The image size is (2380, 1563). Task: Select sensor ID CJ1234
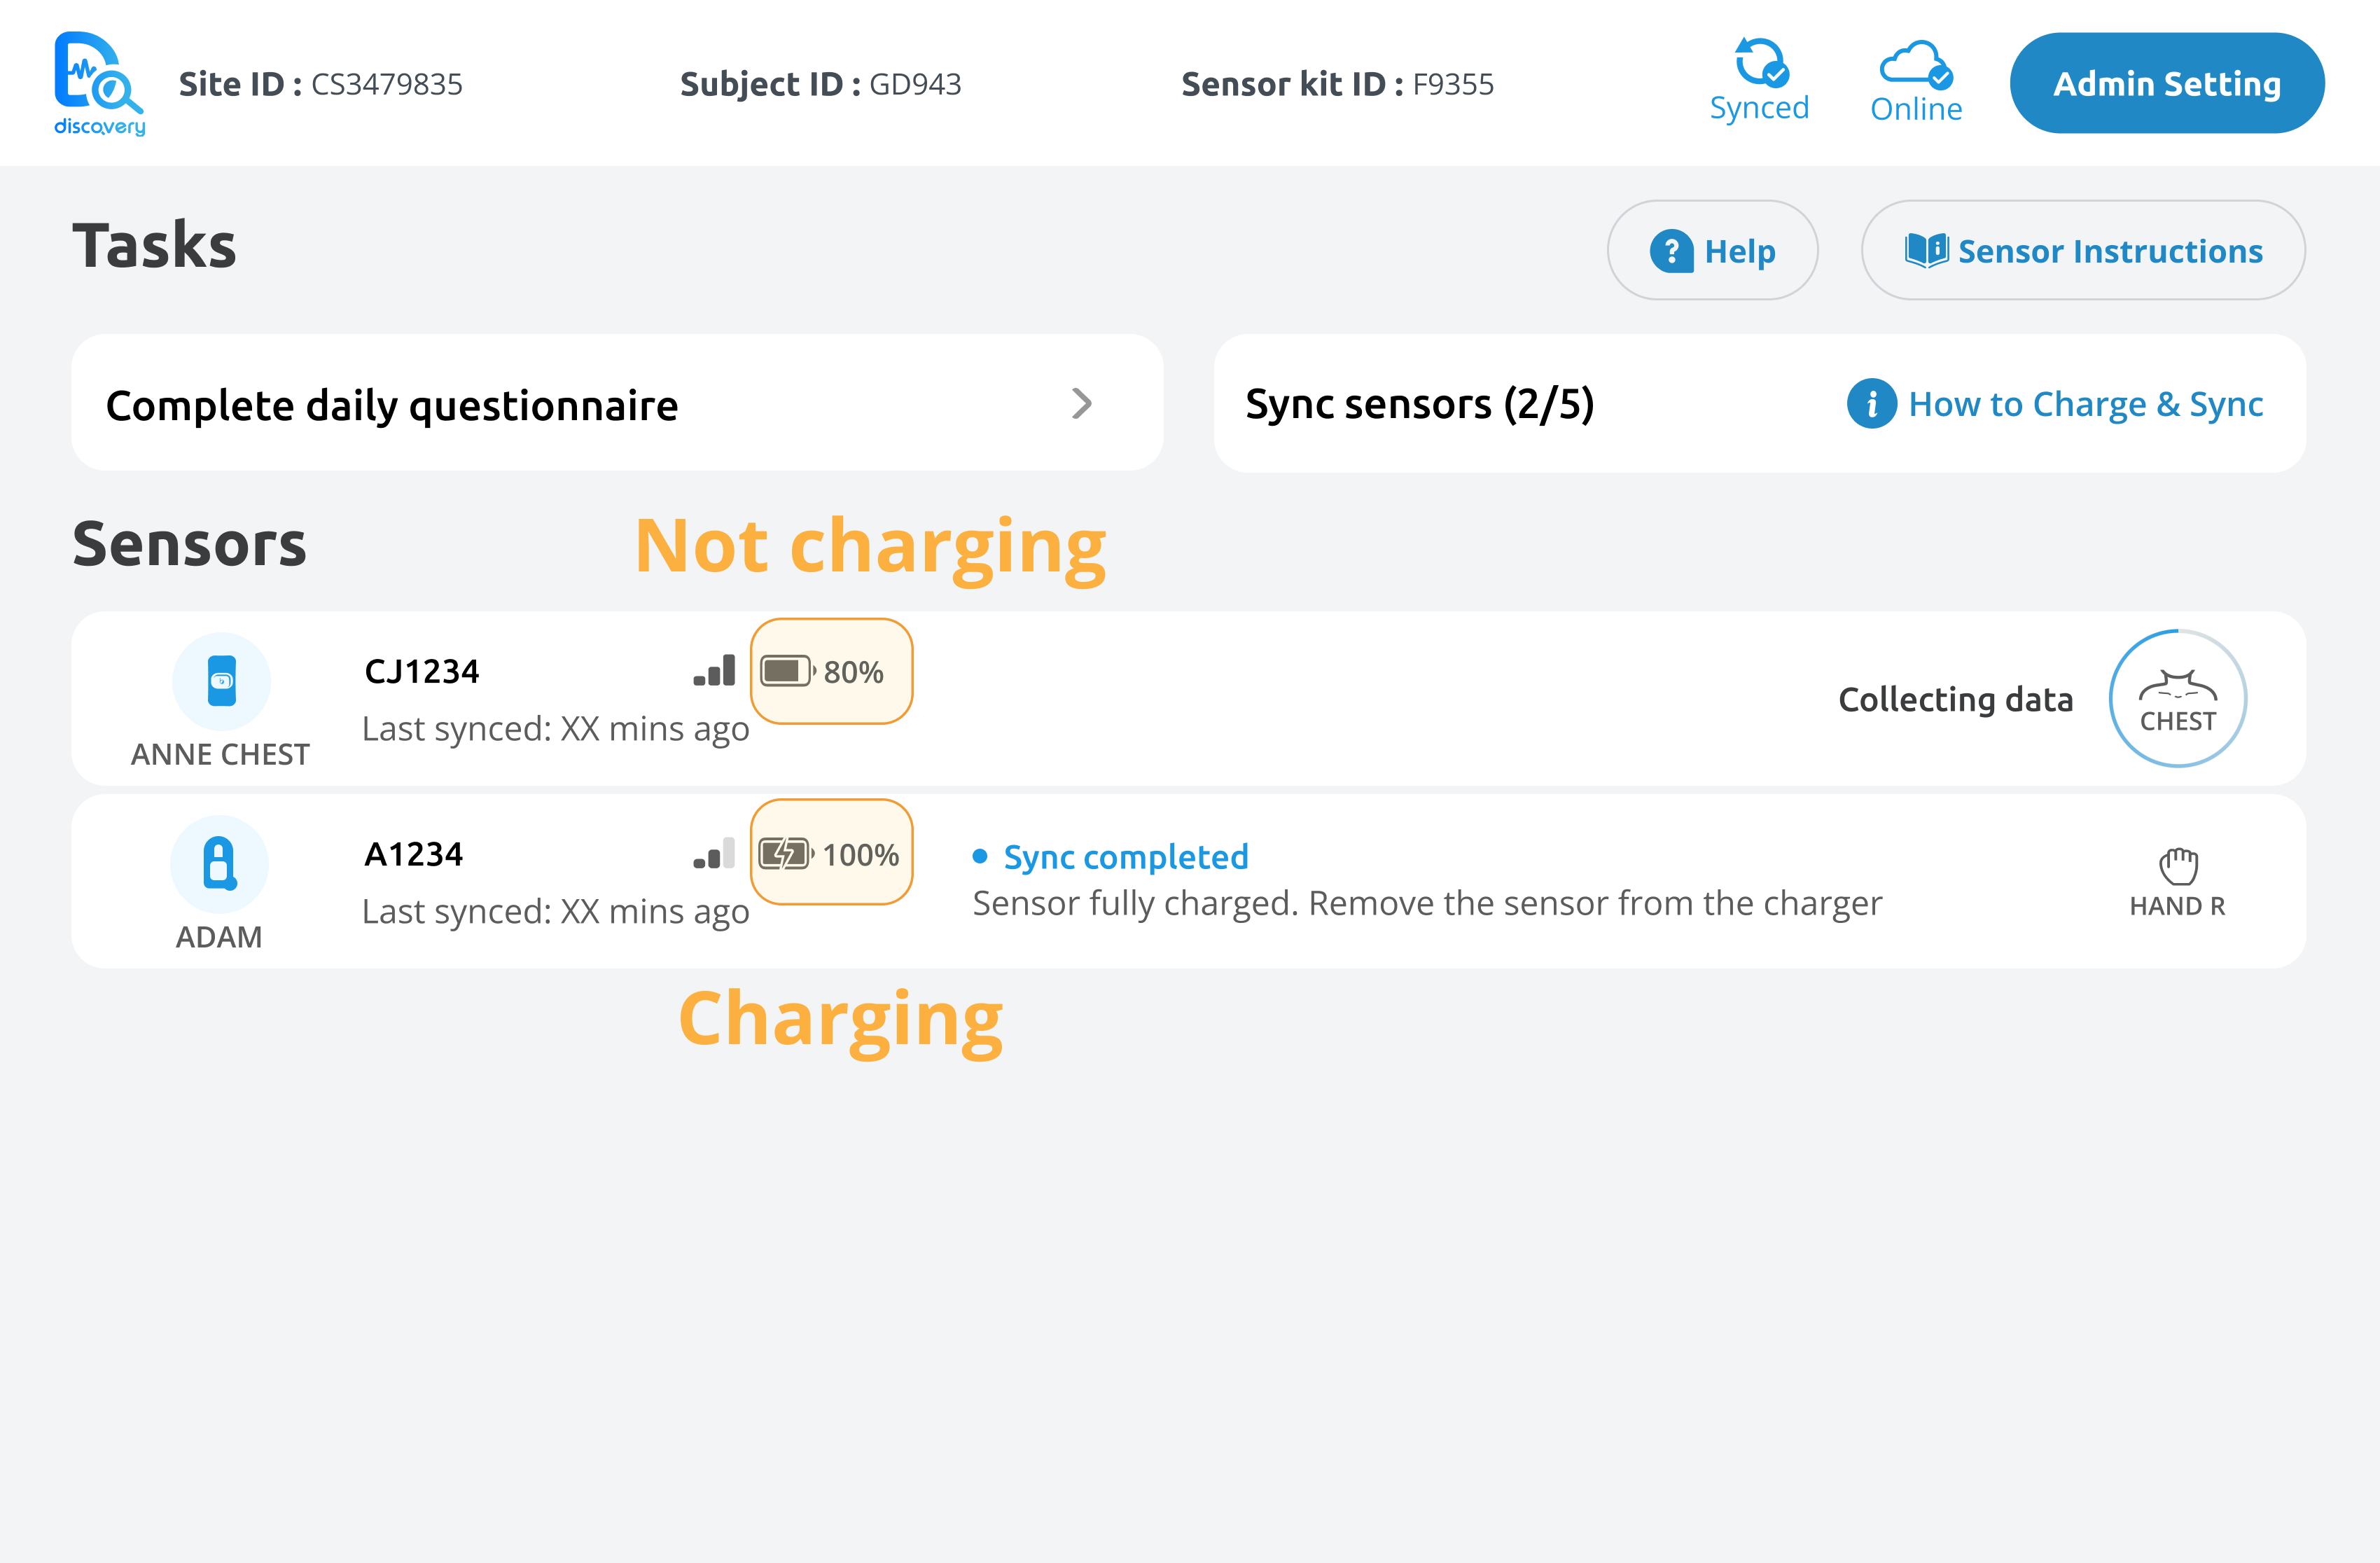pos(421,671)
